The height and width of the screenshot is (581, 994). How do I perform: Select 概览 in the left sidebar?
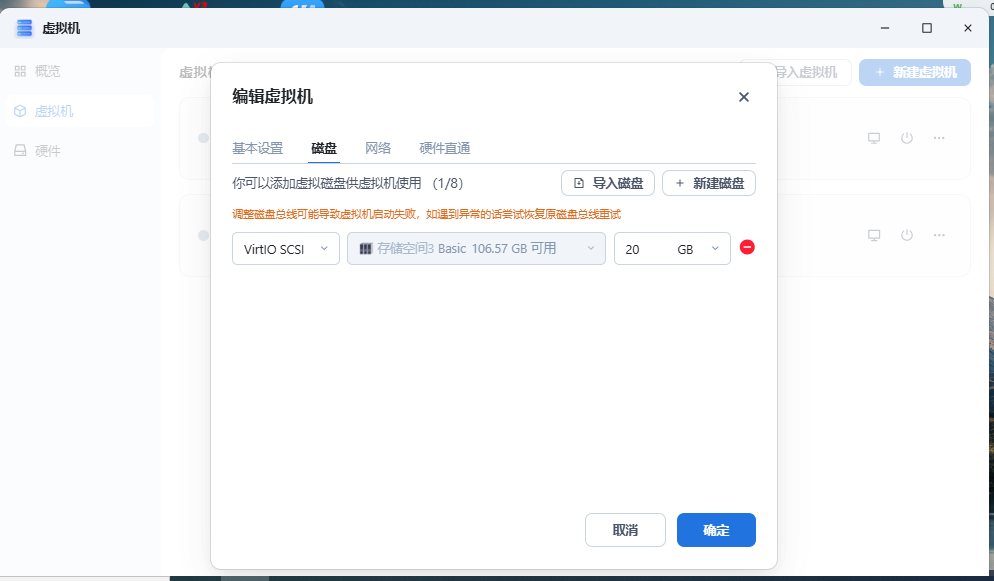[47, 71]
